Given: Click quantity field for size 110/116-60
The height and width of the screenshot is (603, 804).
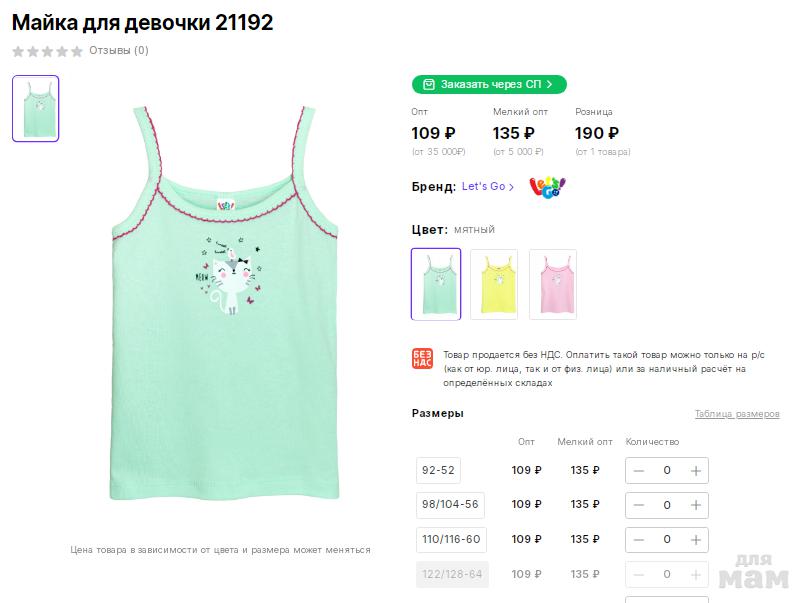Looking at the screenshot, I should (x=667, y=540).
